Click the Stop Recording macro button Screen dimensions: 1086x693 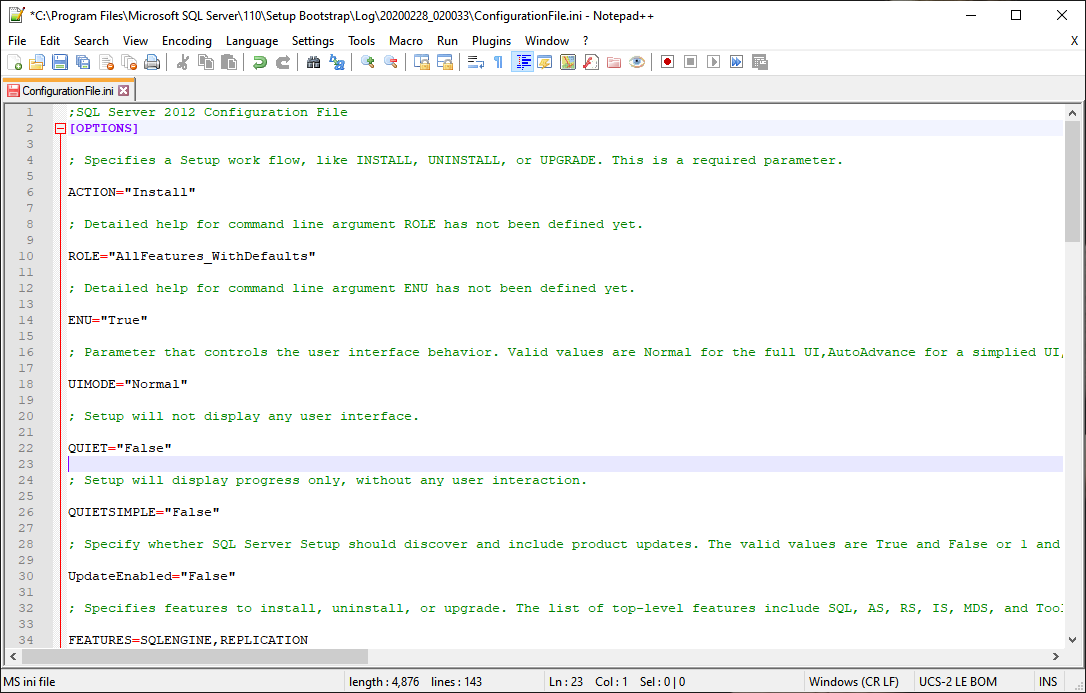tap(691, 62)
